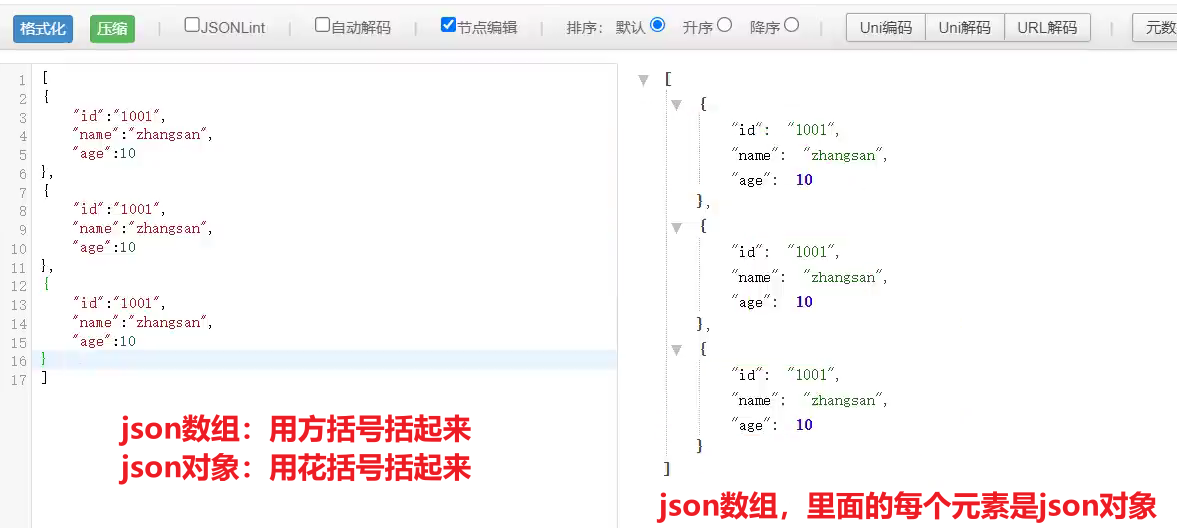1177x528 pixels.
Task: Click the third "id" key in tree view
Action: [748, 375]
